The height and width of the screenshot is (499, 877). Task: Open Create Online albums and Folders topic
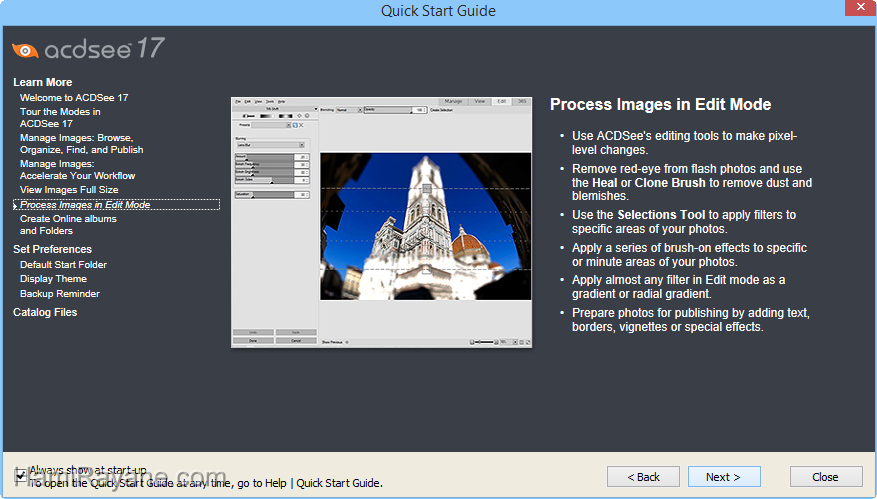point(68,224)
